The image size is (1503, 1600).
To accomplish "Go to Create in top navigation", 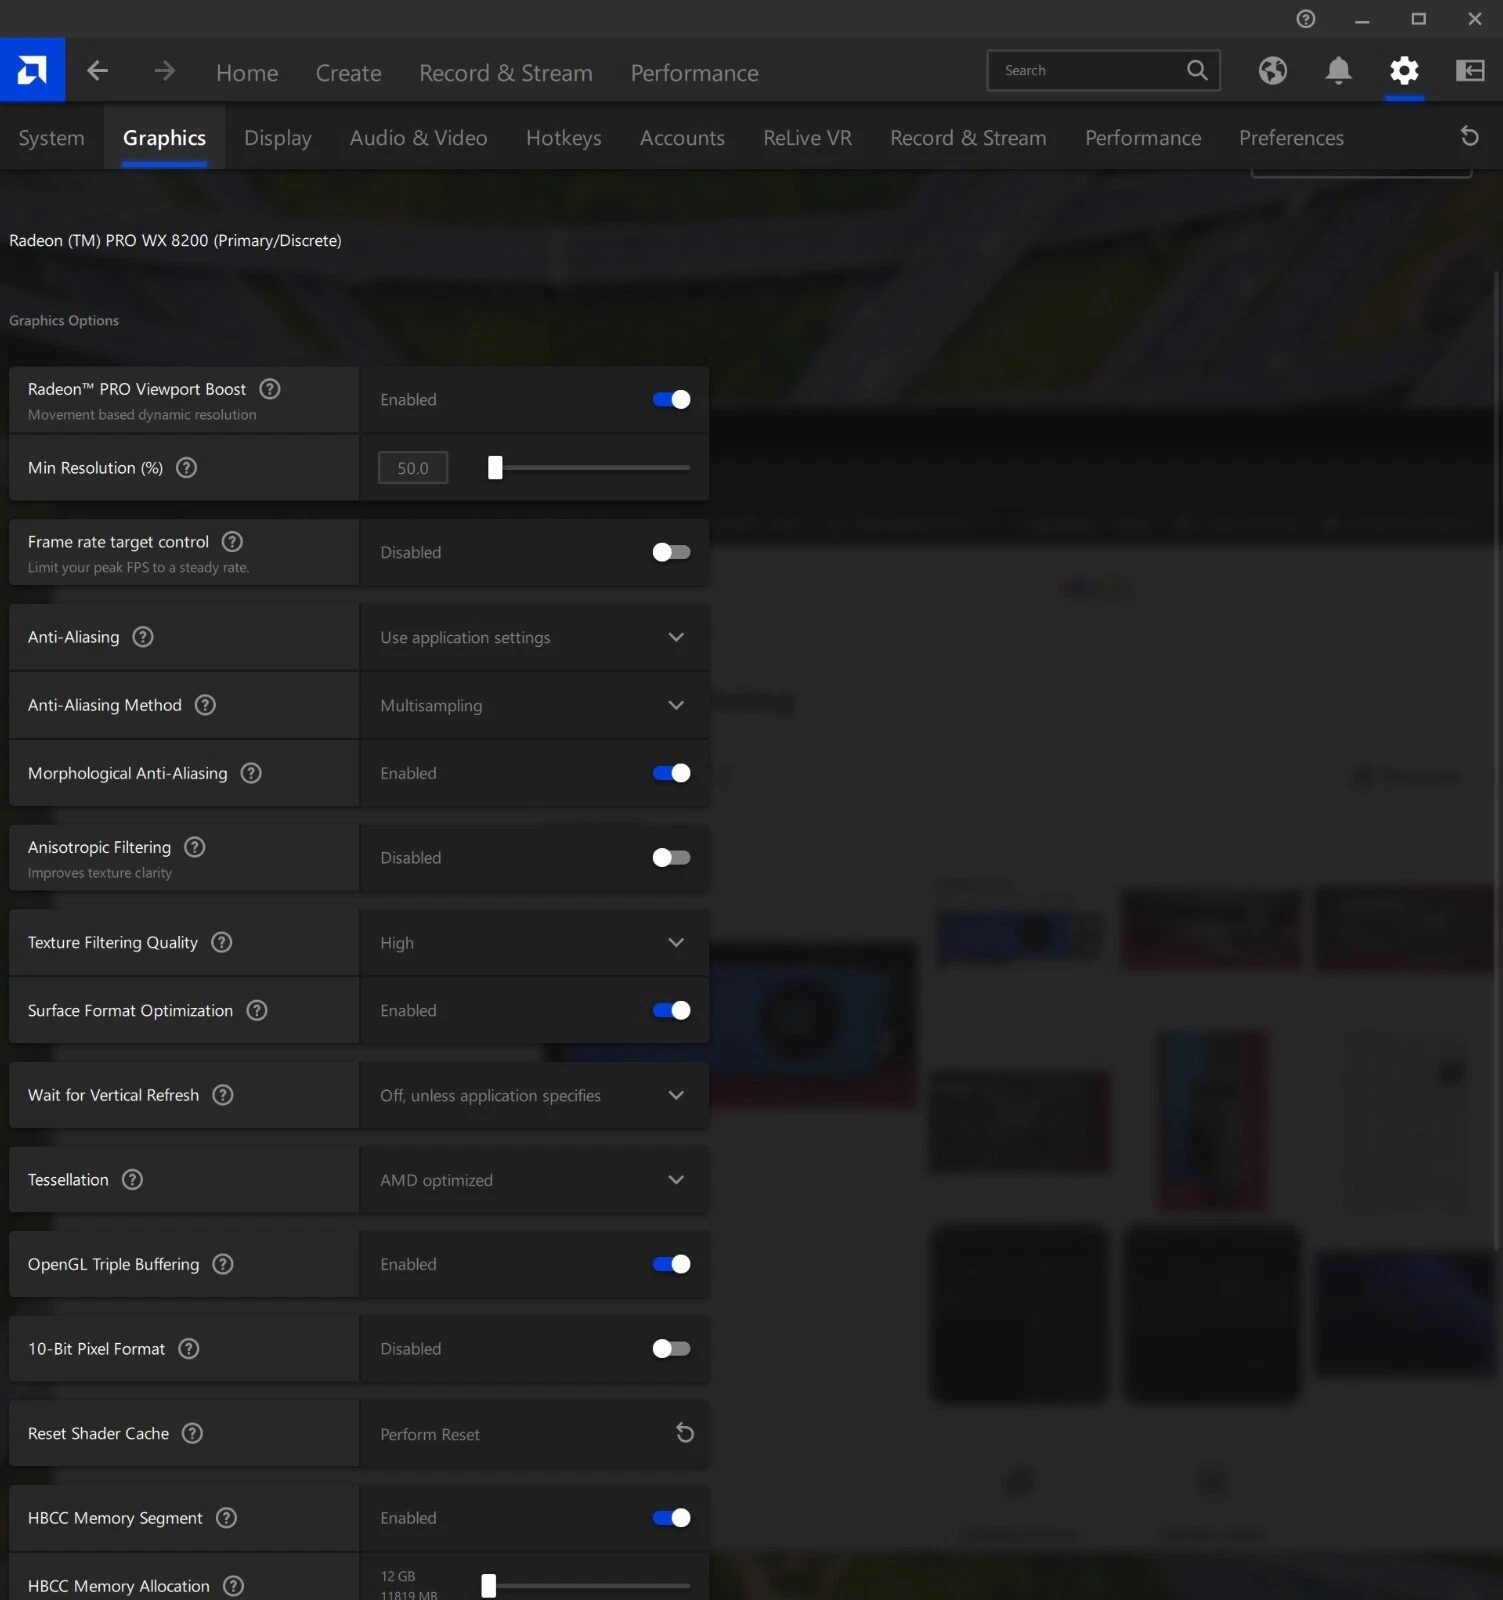I will tap(348, 72).
